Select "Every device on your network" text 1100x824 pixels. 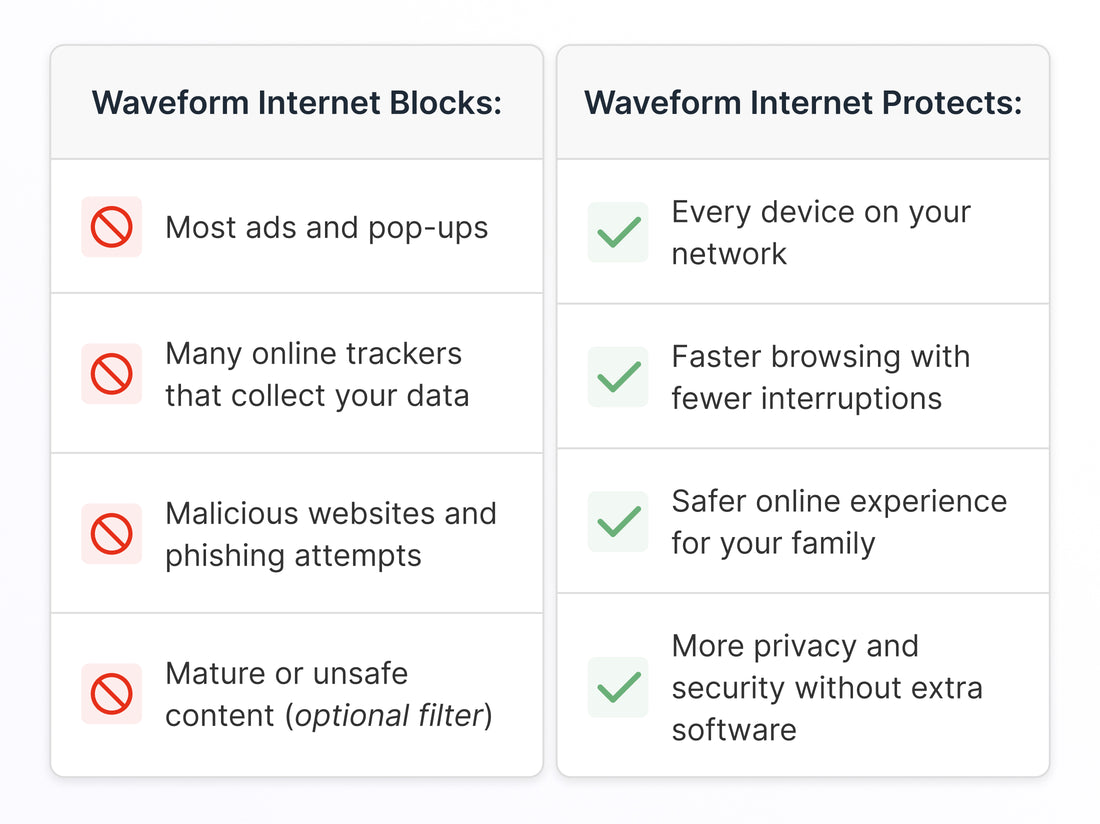821,232
